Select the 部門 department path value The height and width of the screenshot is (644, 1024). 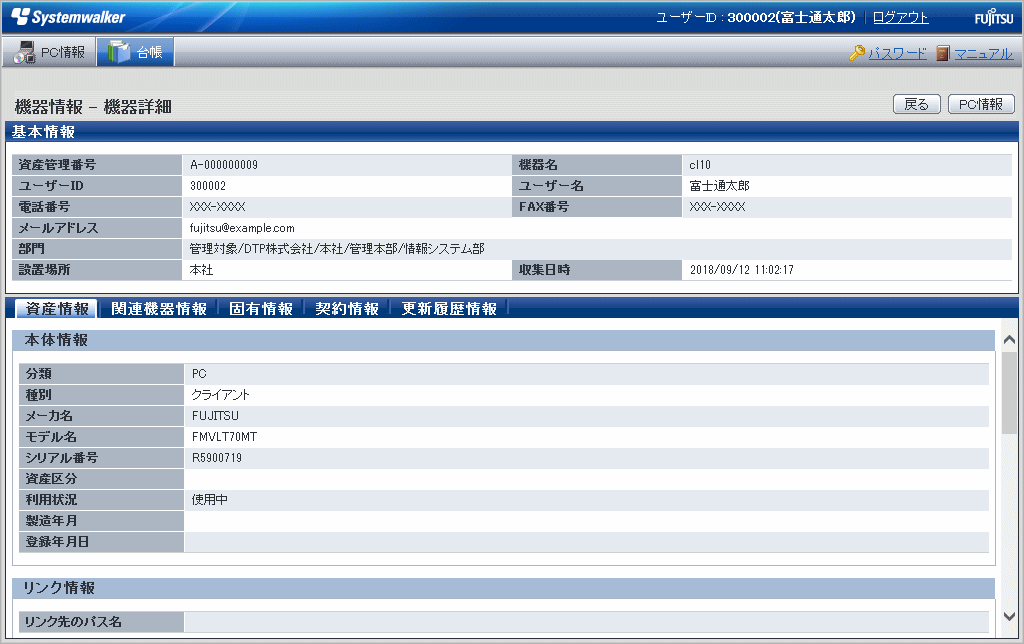pyautogui.click(x=337, y=249)
